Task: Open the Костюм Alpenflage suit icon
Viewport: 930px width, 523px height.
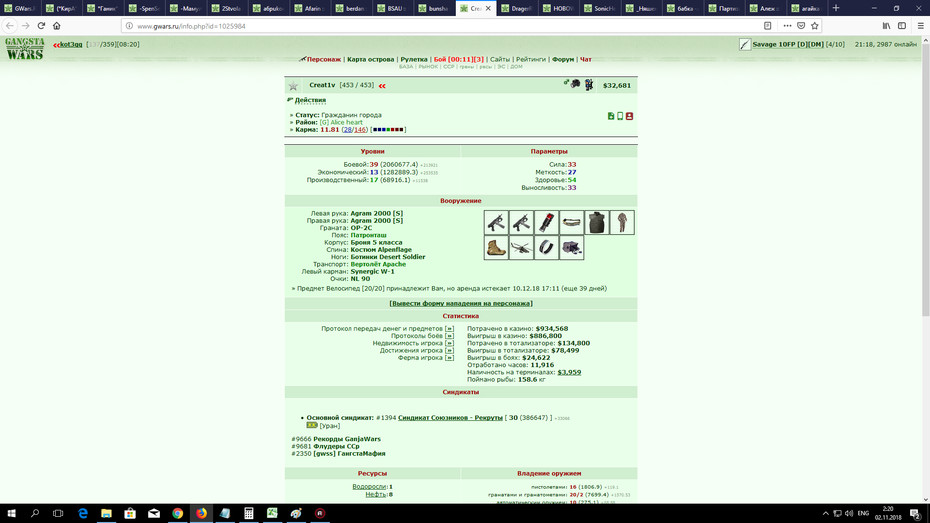Action: [x=622, y=222]
